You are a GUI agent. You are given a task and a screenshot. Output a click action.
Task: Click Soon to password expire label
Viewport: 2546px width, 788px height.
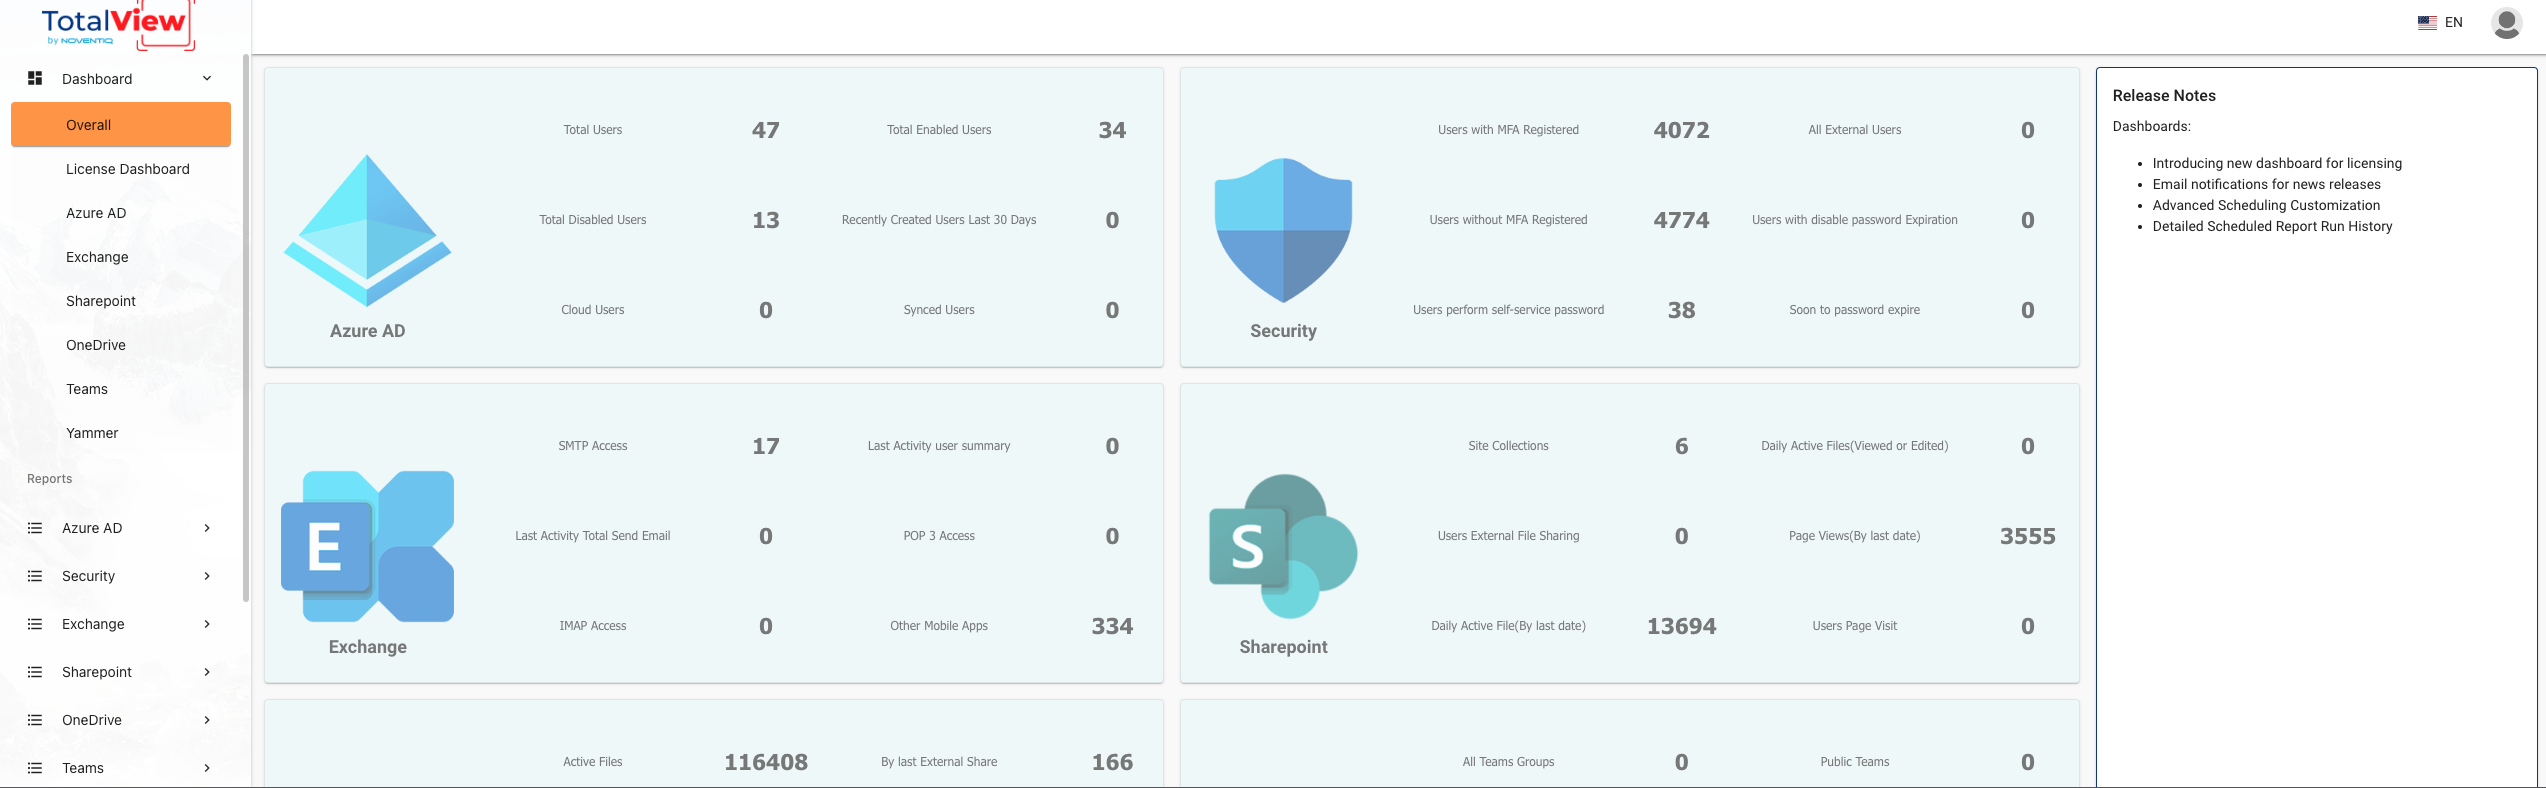[1855, 310]
